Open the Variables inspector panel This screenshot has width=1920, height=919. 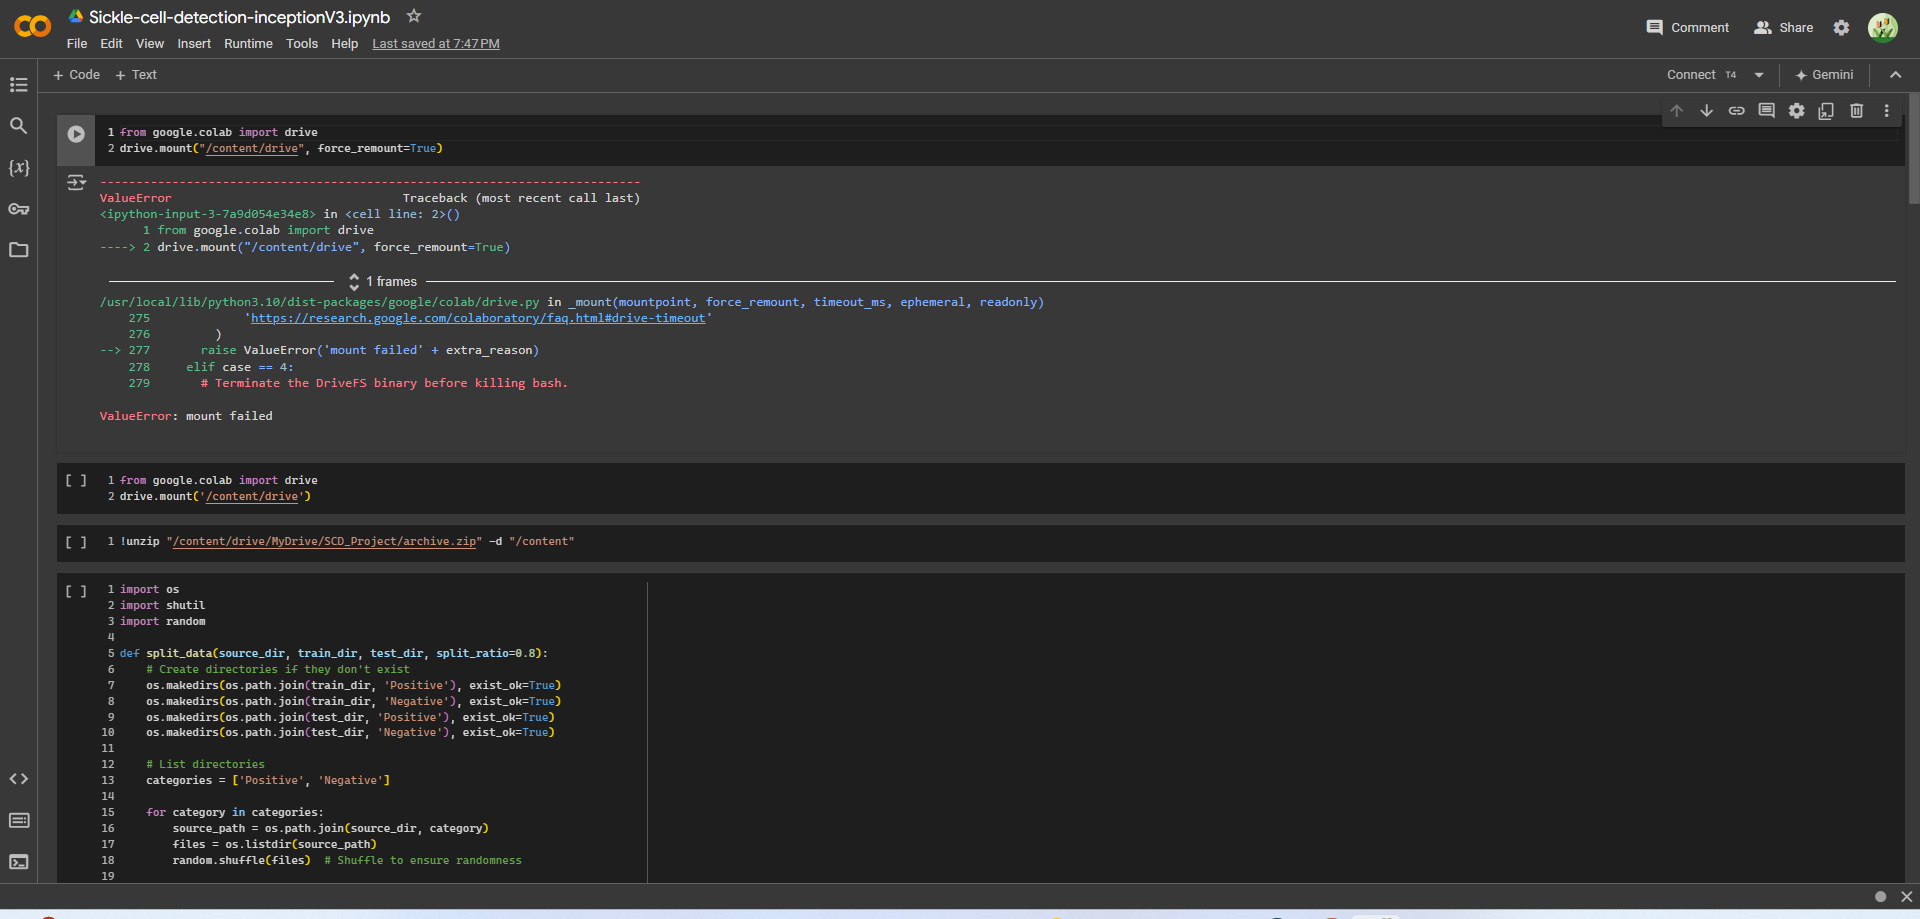[x=18, y=168]
